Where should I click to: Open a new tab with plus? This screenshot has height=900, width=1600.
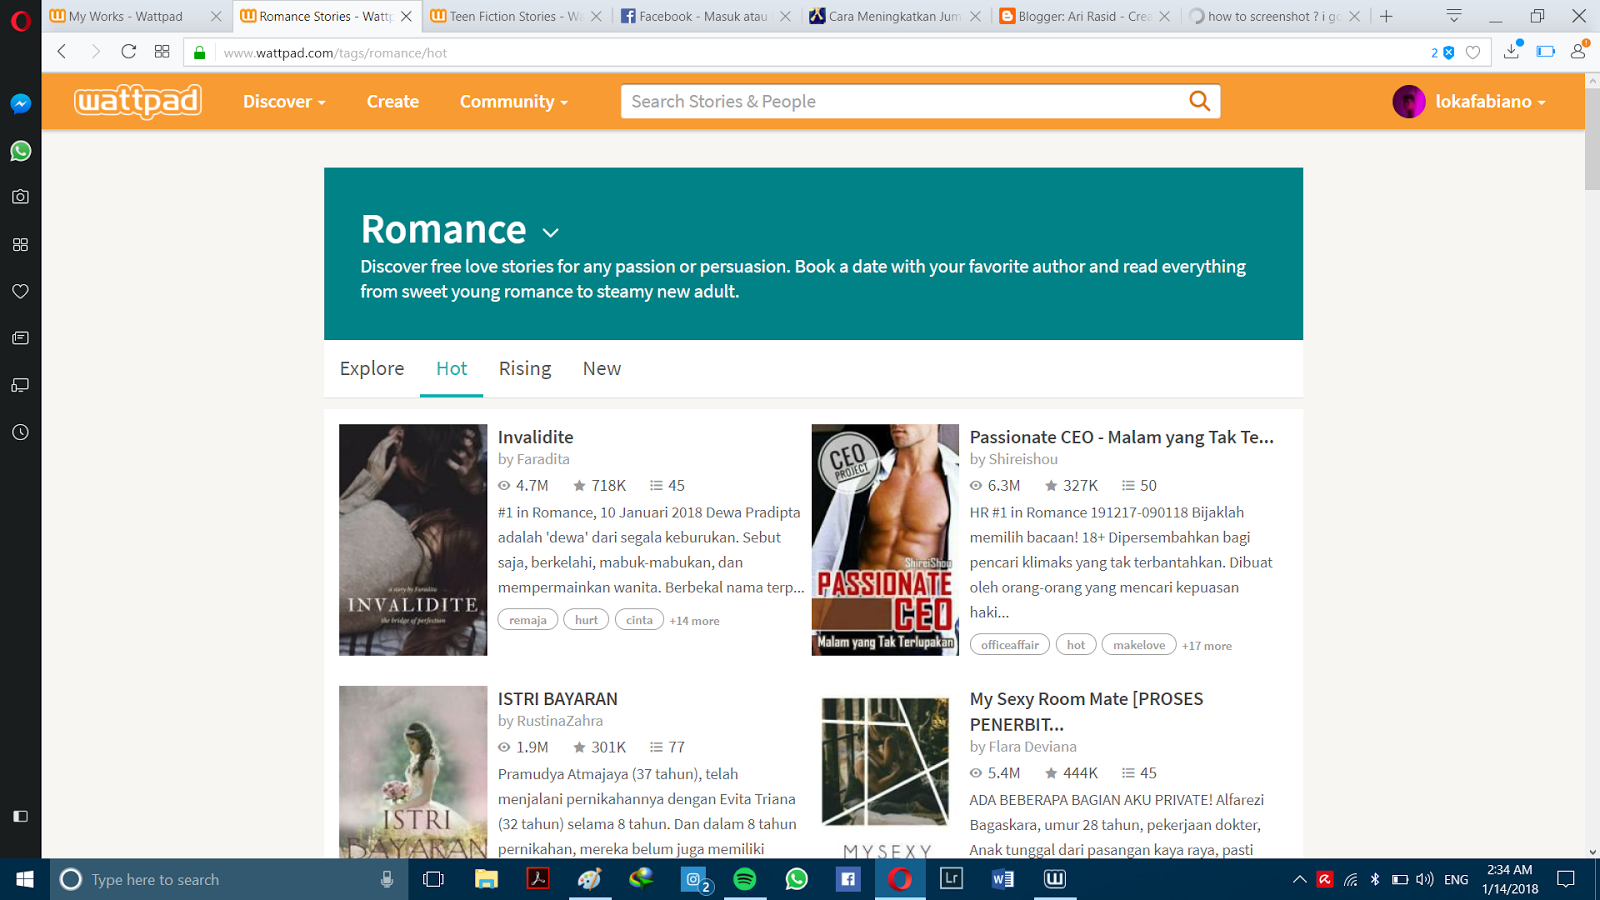point(1386,16)
